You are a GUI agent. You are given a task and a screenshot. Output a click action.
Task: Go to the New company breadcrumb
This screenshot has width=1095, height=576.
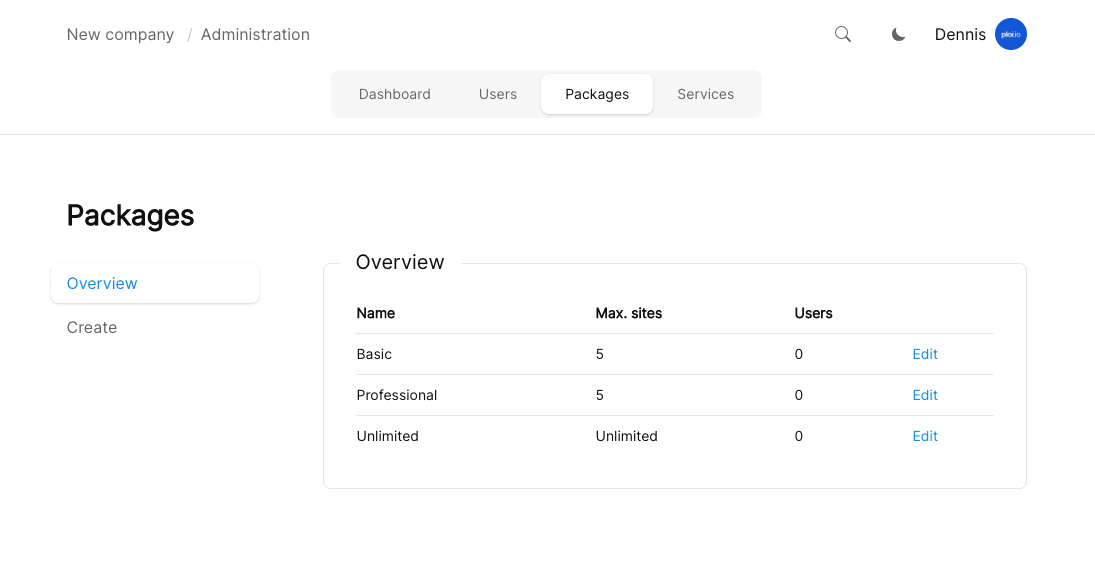point(120,34)
